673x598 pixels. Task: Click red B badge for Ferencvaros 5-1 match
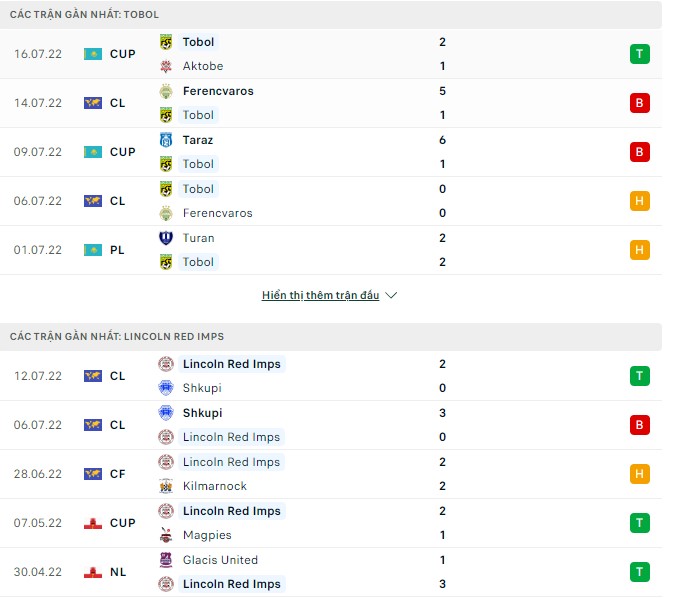click(x=640, y=103)
